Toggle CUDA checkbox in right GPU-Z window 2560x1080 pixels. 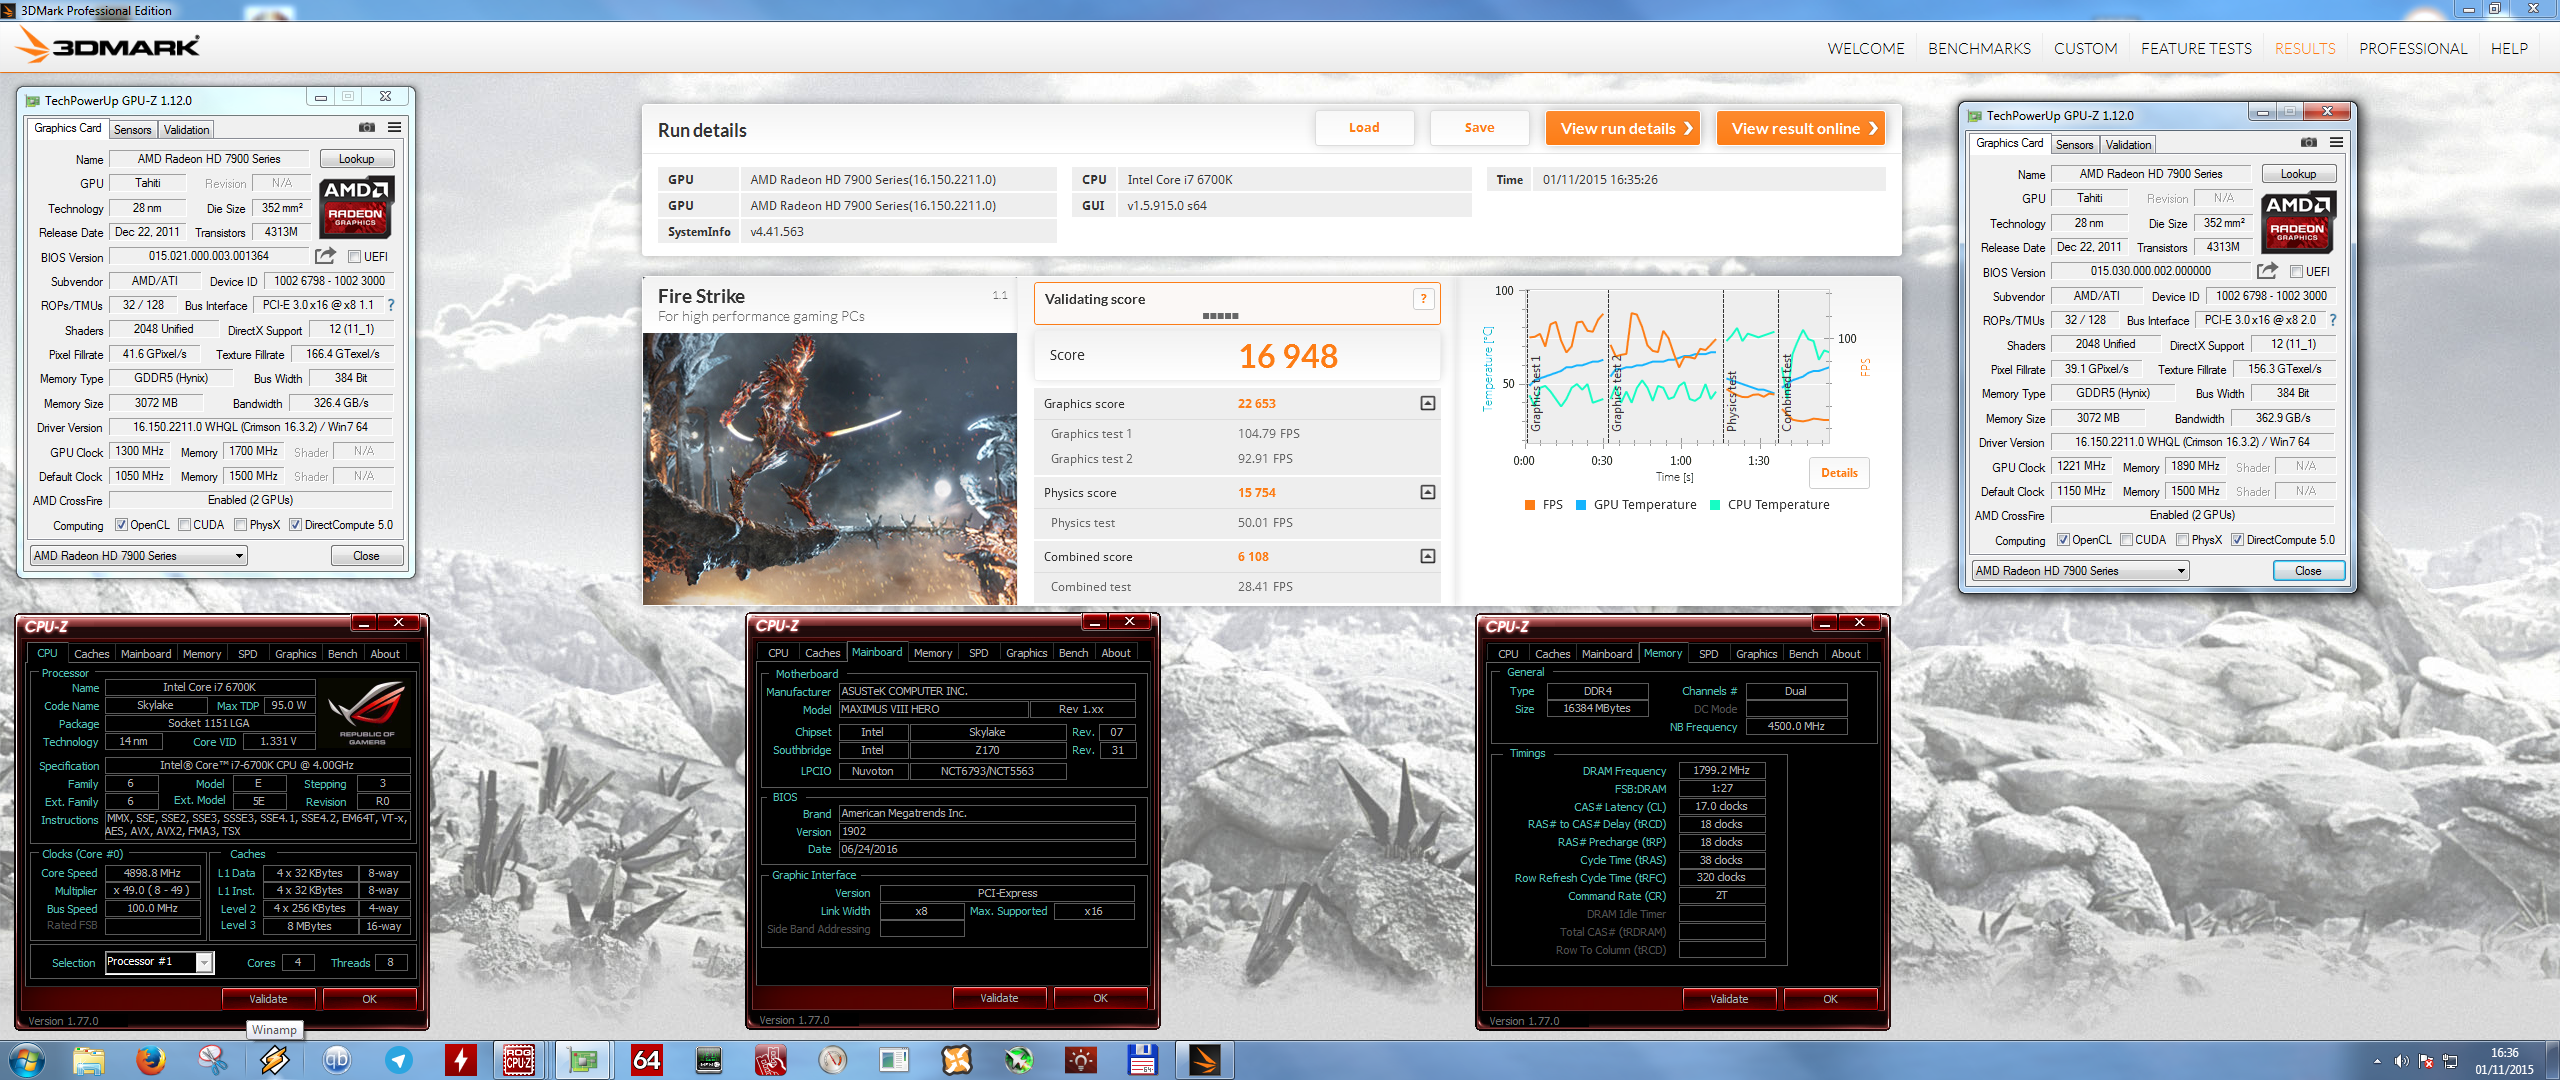[x=2126, y=540]
